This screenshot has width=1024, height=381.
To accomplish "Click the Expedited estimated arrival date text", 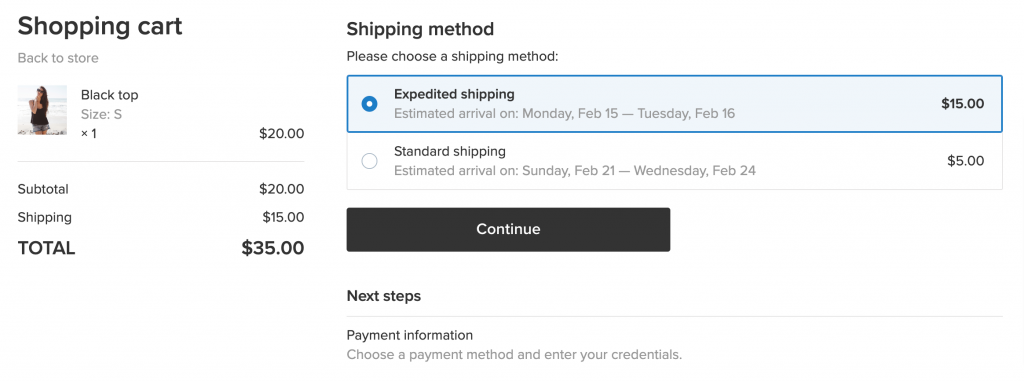I will pyautogui.click(x=564, y=114).
